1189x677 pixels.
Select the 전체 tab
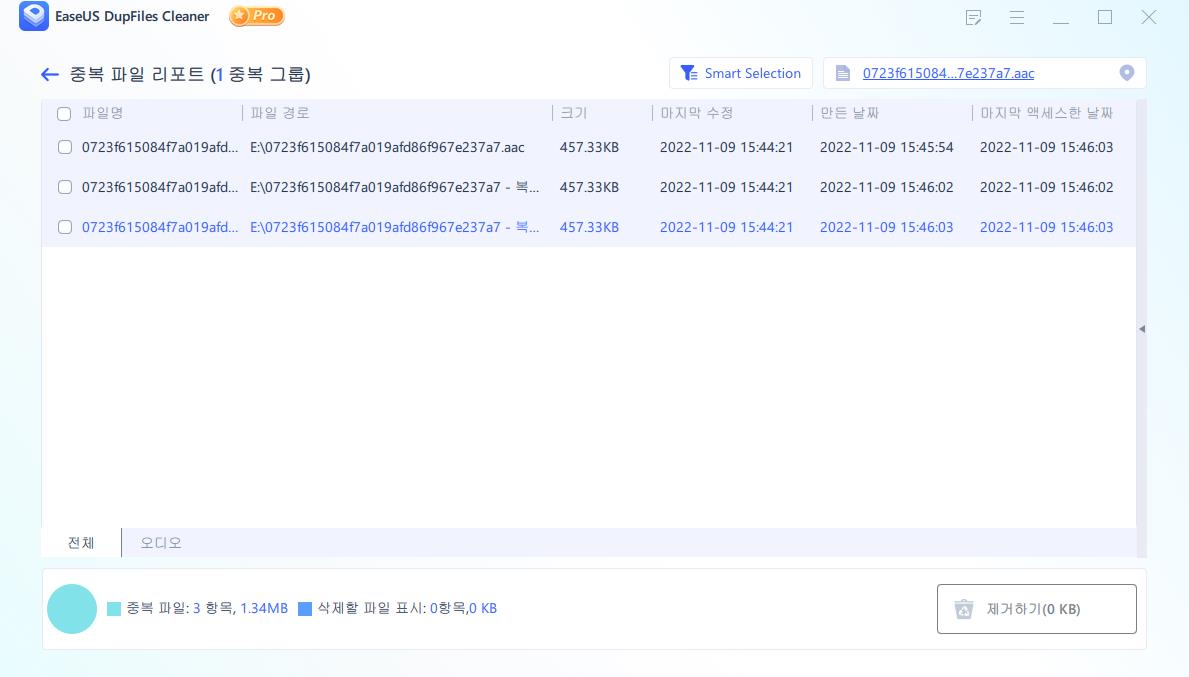pyautogui.click(x=80, y=542)
